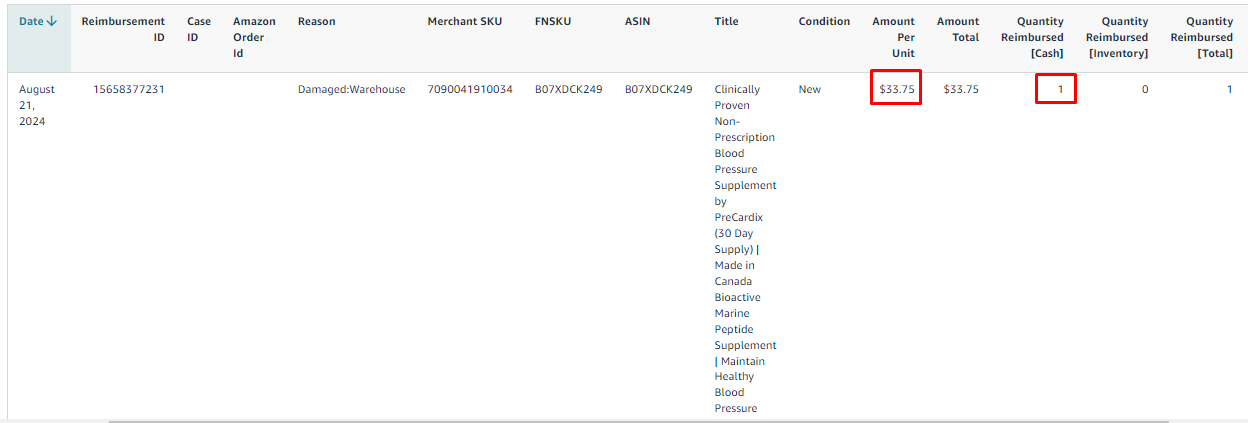This screenshot has width=1248, height=423.
Task: Click the Amount Total column header
Action: click(x=957, y=29)
